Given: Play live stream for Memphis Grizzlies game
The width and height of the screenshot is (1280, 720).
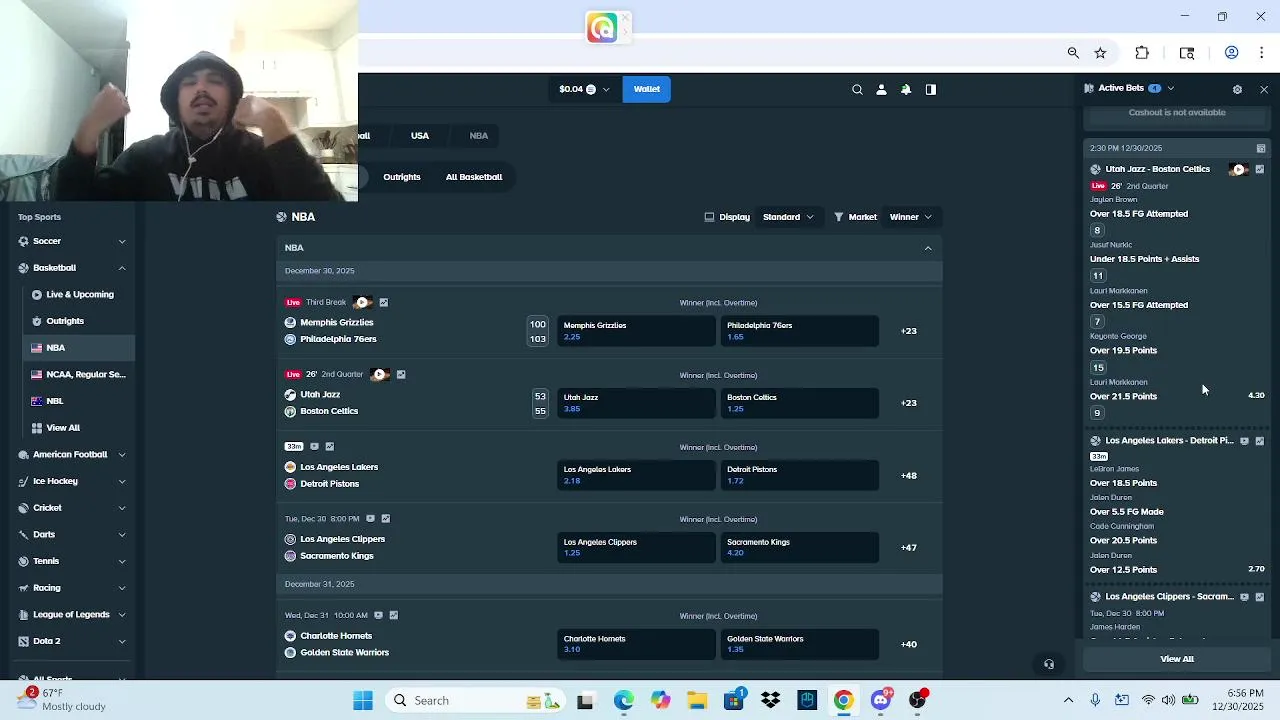Looking at the screenshot, I should point(363,302).
